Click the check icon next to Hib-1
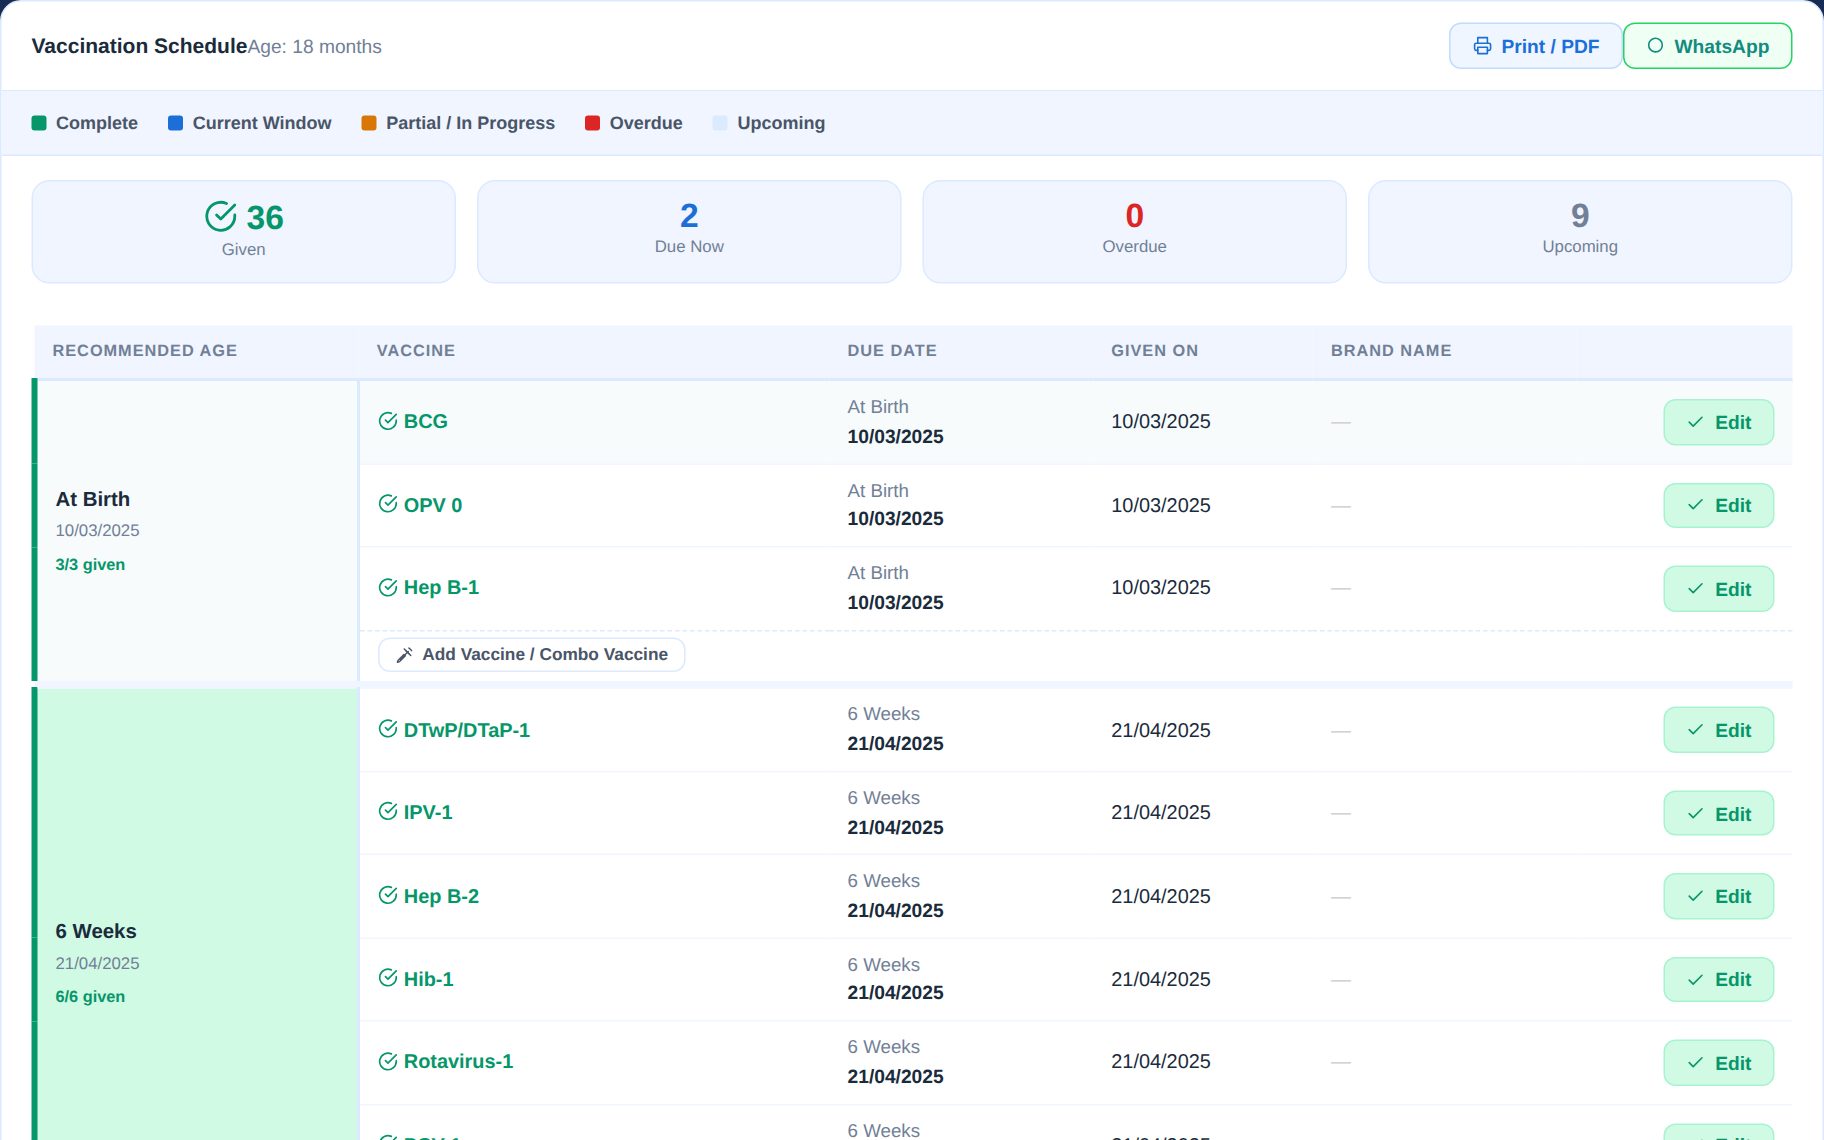 point(388,978)
